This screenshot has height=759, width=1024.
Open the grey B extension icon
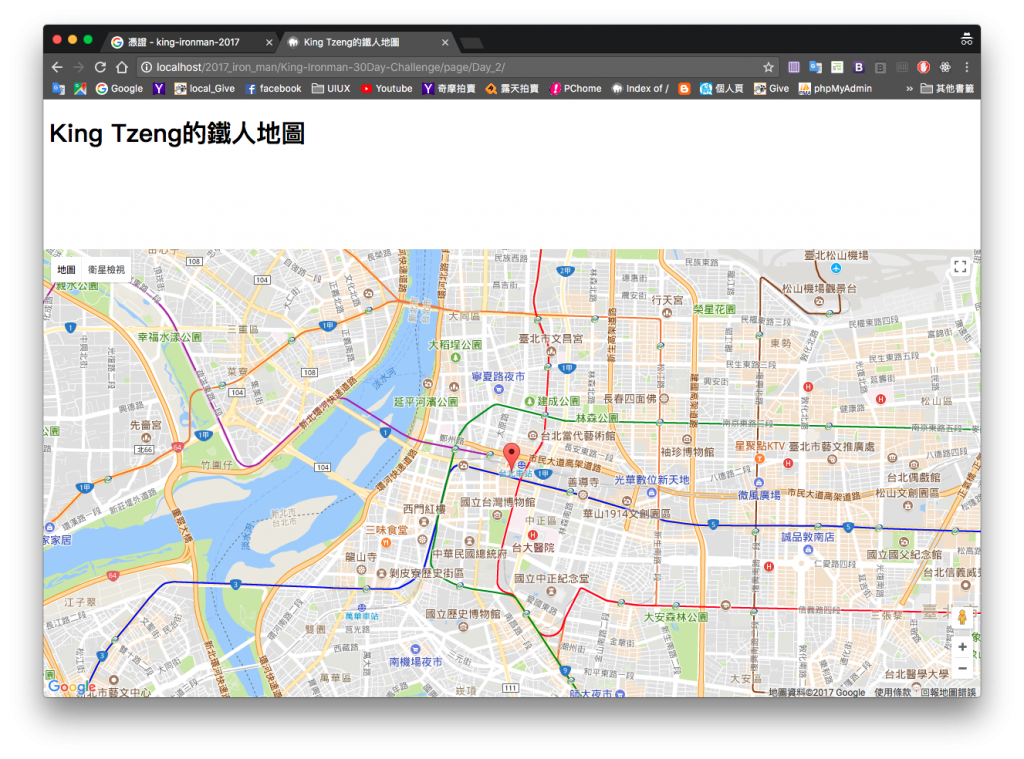[x=880, y=67]
